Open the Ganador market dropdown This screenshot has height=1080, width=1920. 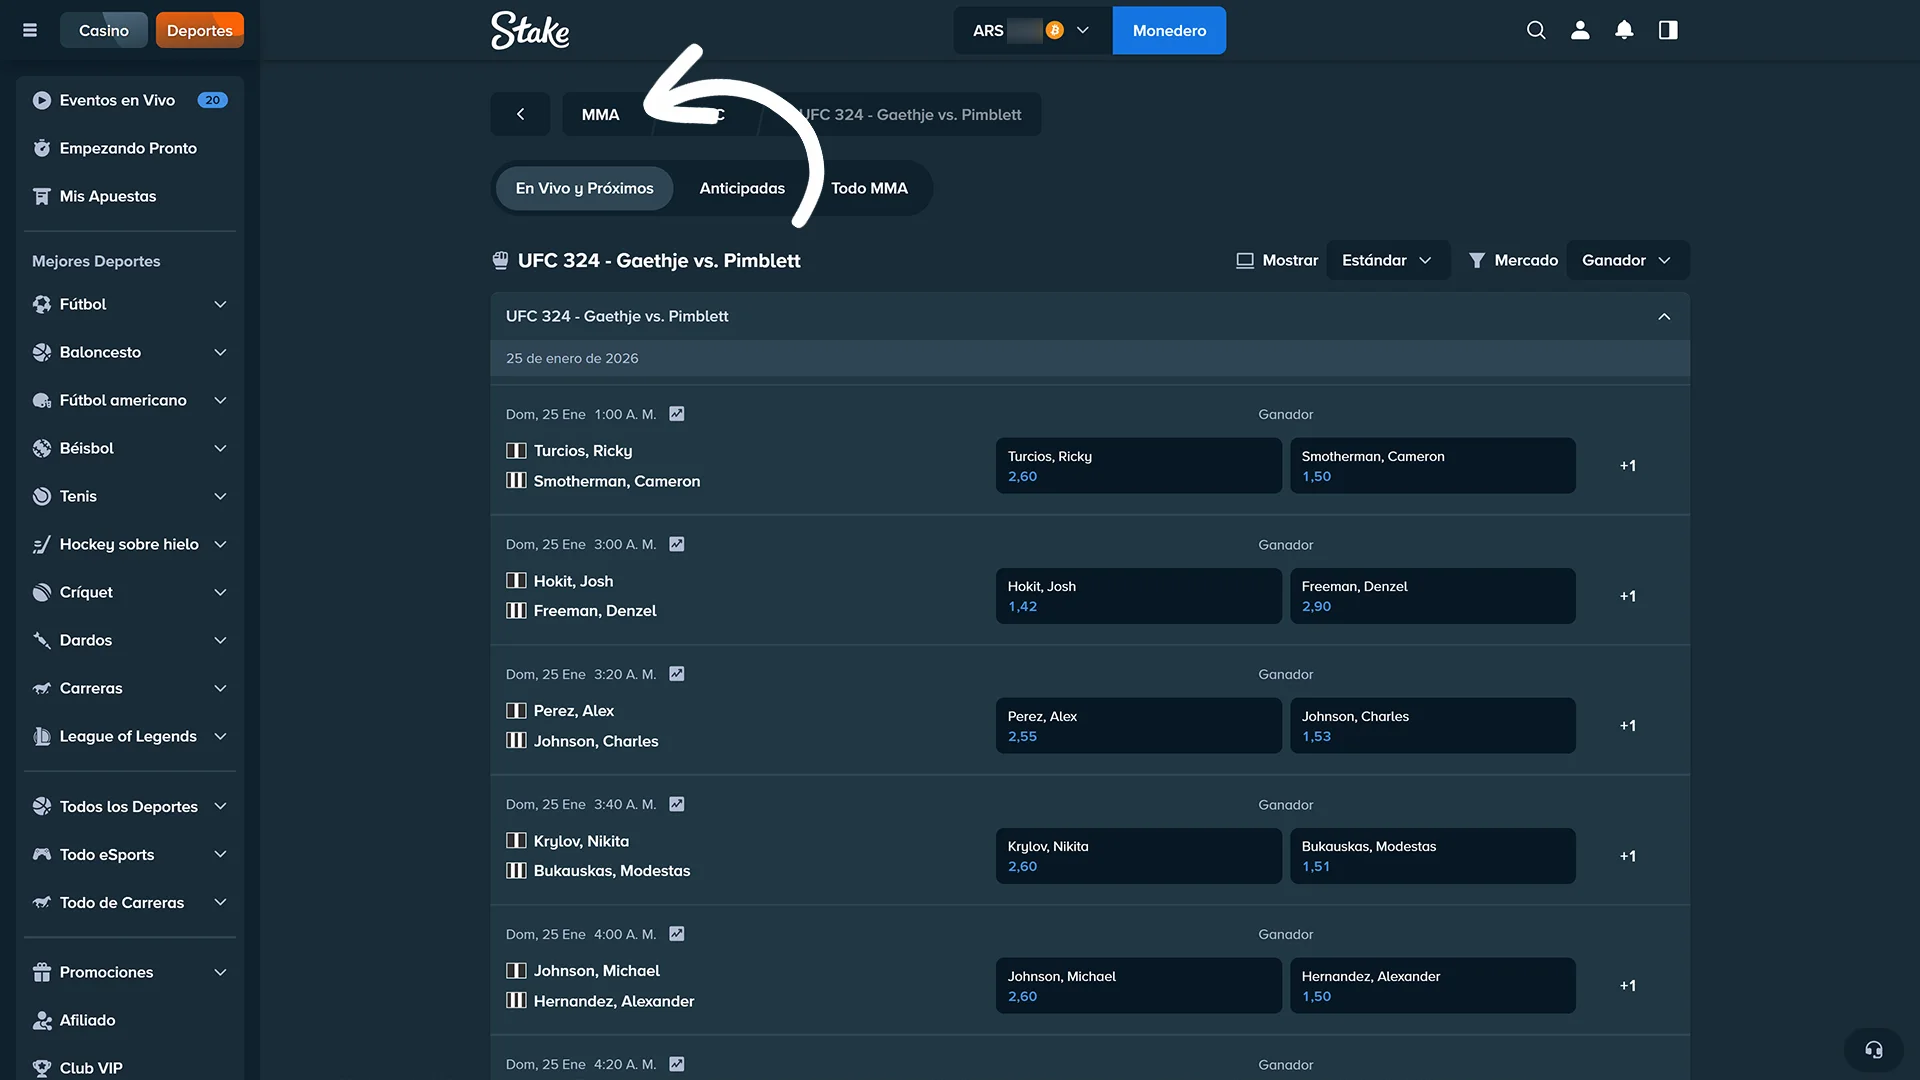pos(1626,260)
